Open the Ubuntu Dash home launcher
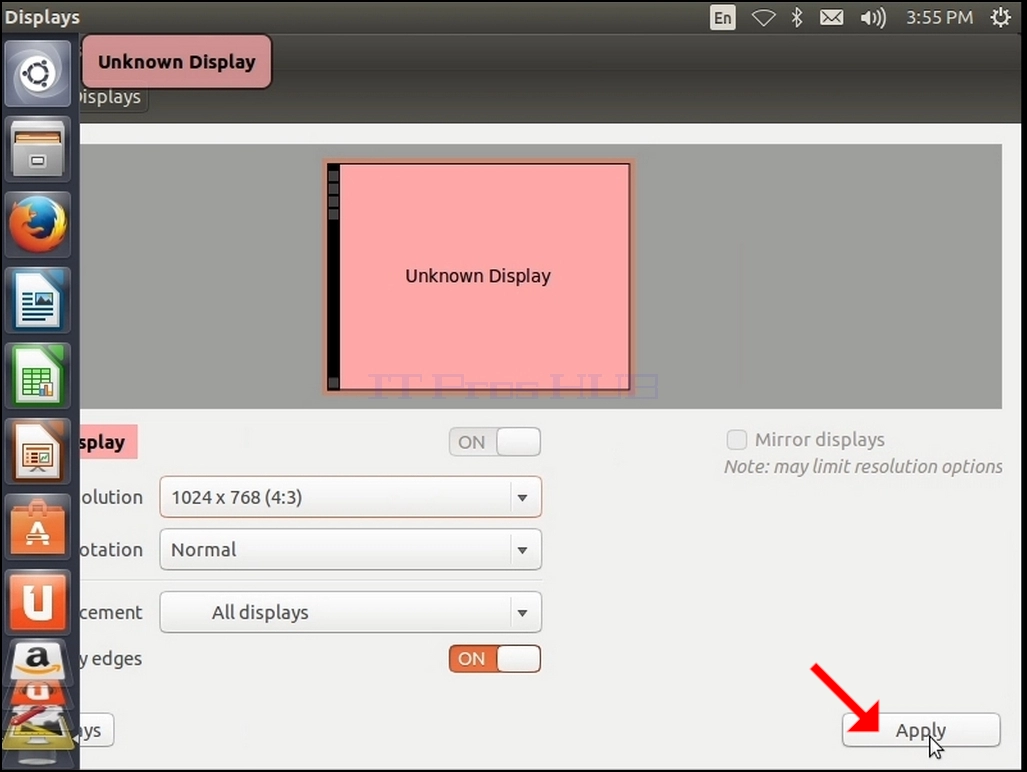 point(37,73)
